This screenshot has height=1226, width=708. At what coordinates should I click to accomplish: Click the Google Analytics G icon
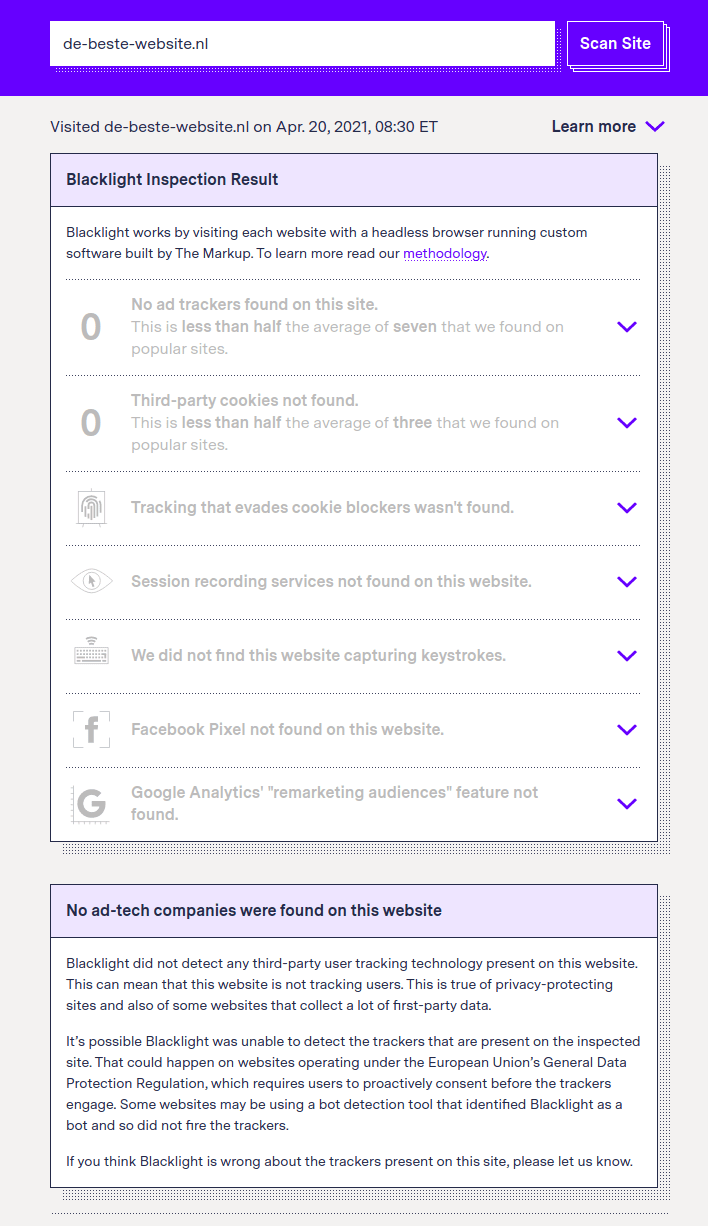point(91,803)
